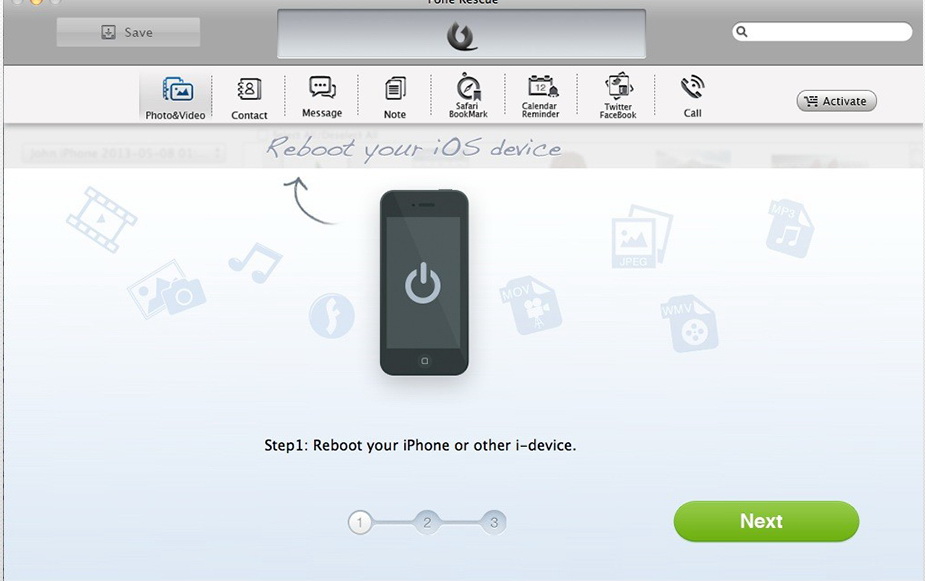Select the Calendar Reminder icon

(540, 97)
